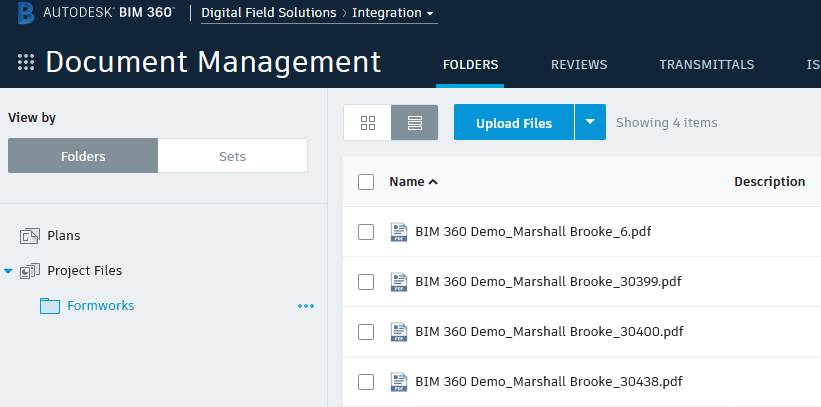Open the Folders tab
This screenshot has height=407, width=821.
click(x=470, y=64)
